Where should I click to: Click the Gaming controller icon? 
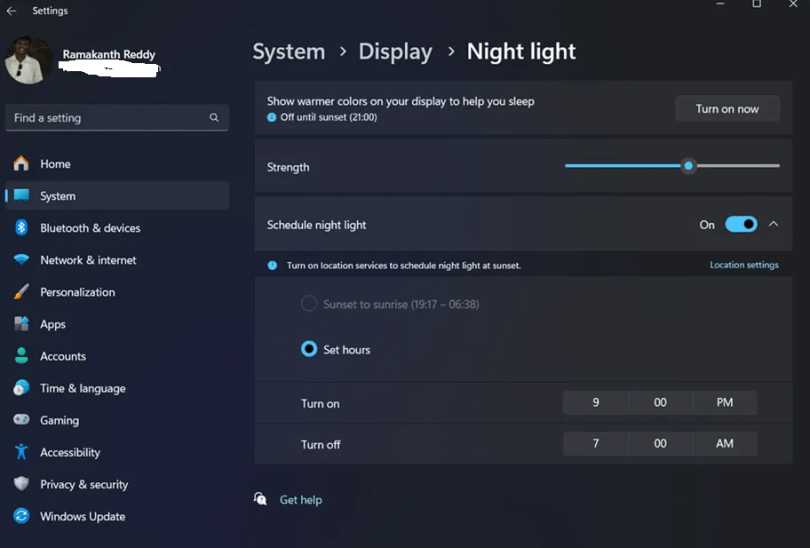(x=21, y=419)
